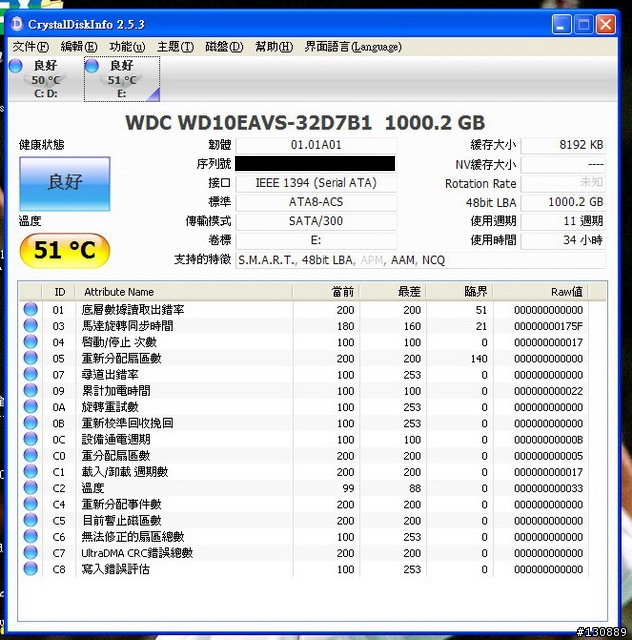Click the status orb for attribute C1
This screenshot has width=632, height=640.
tap(31, 471)
